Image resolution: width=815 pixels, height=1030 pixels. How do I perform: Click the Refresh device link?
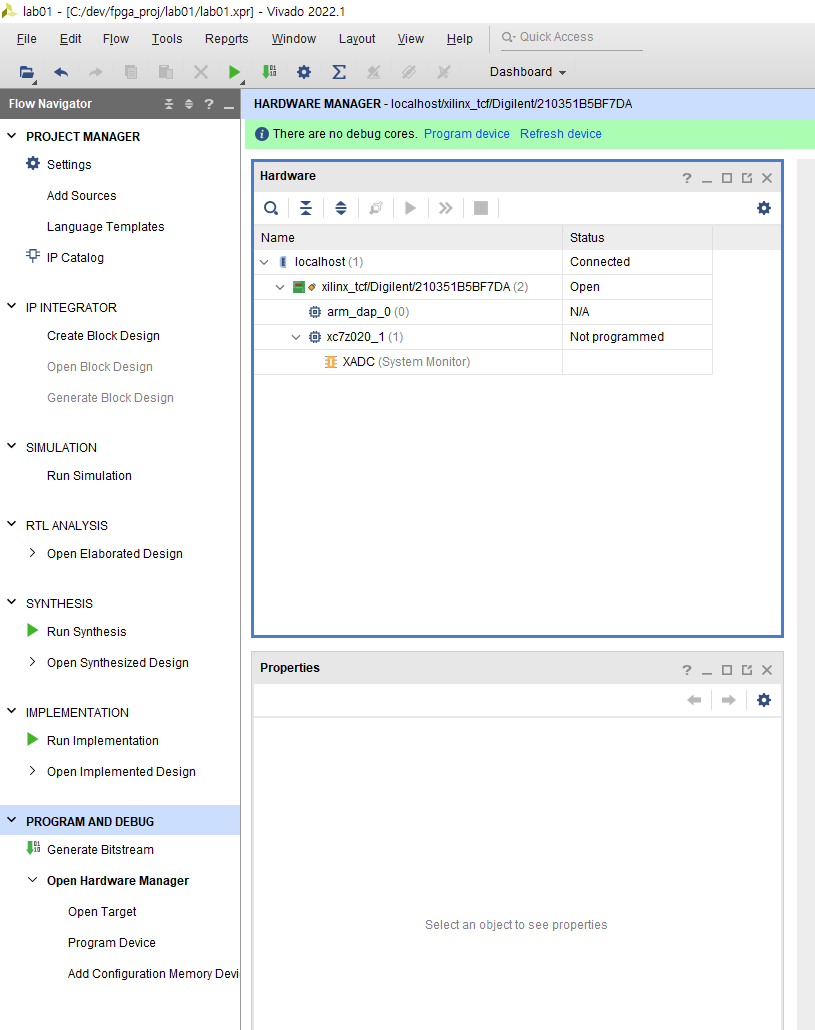tap(561, 134)
